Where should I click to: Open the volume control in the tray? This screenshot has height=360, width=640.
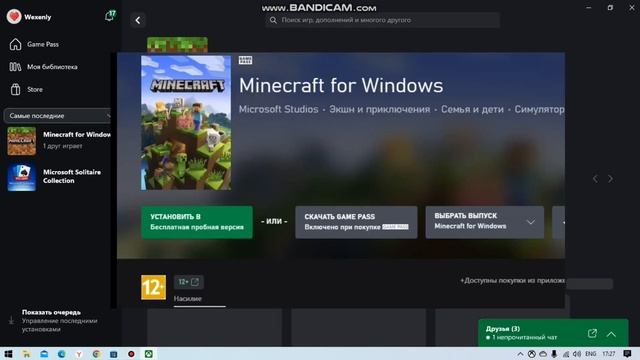point(577,354)
